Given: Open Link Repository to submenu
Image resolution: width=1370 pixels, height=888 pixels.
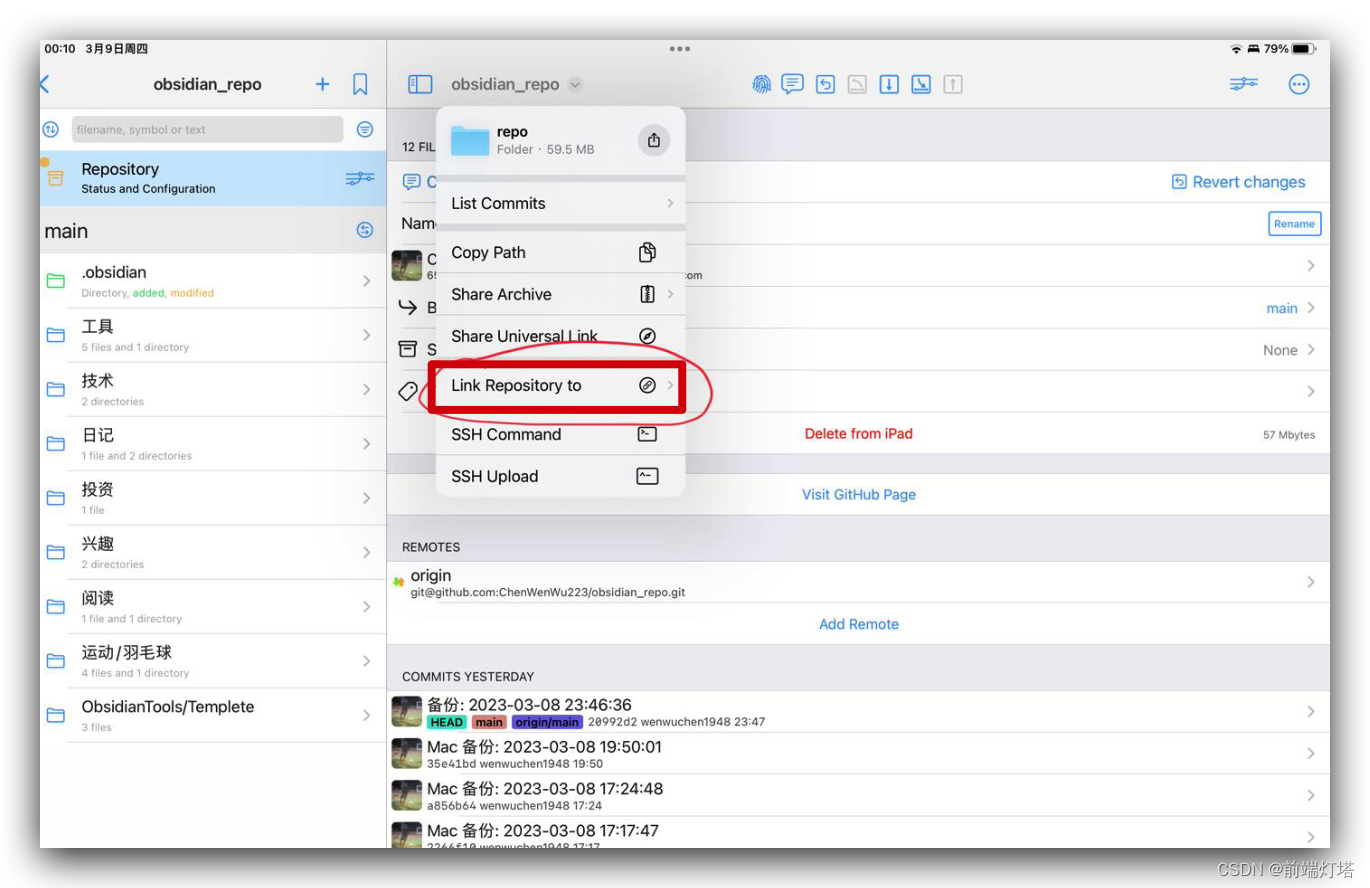Looking at the screenshot, I should click(561, 385).
